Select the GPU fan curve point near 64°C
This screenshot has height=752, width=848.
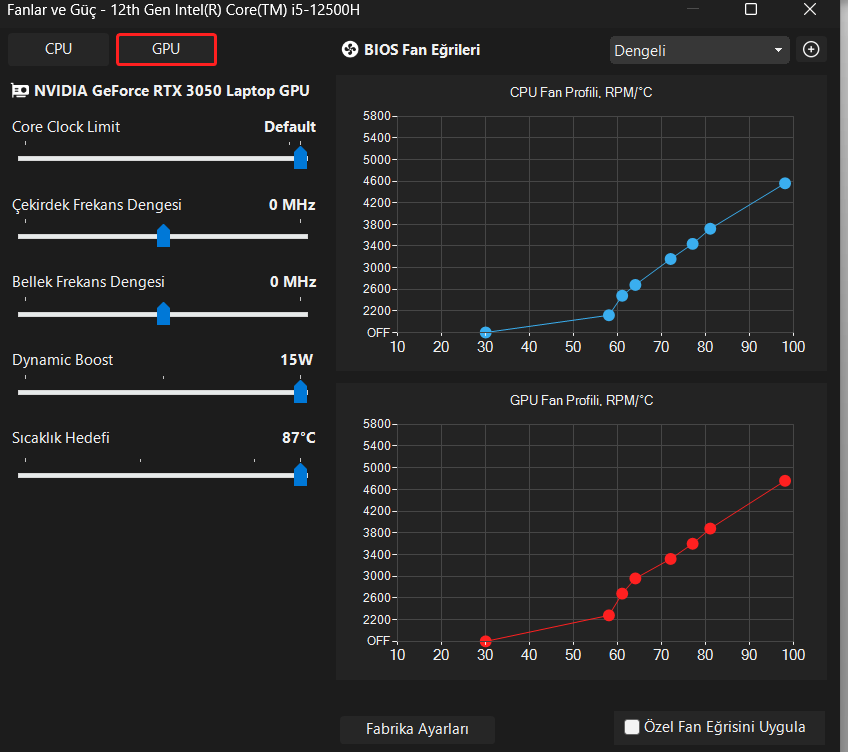[635, 578]
